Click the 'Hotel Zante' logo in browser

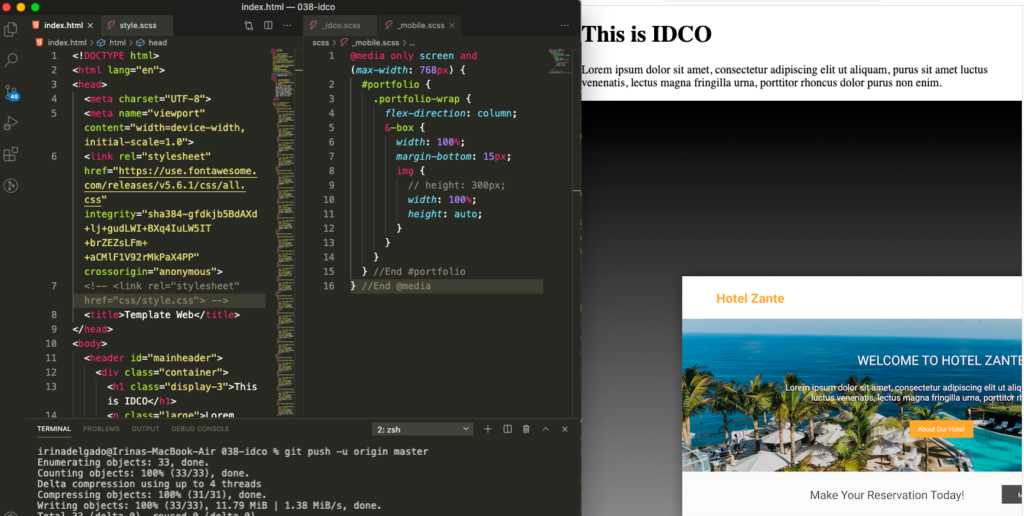click(x=750, y=298)
